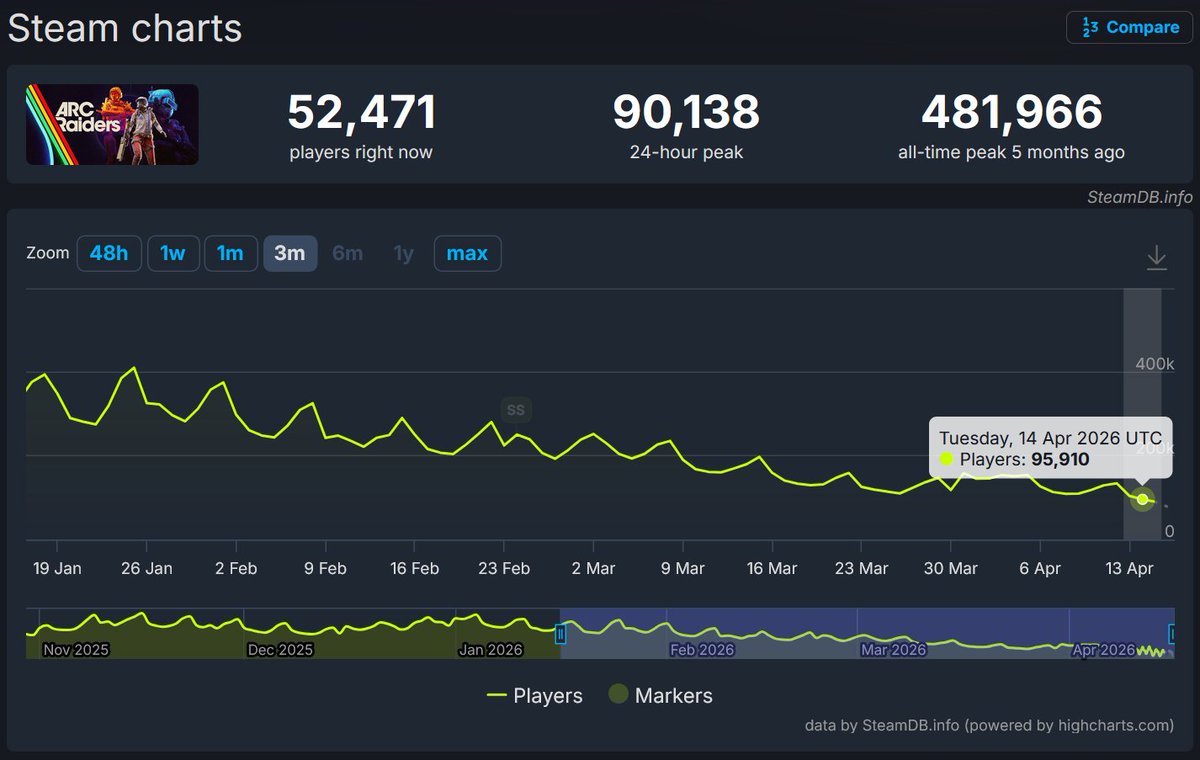Image resolution: width=1200 pixels, height=760 pixels.
Task: Click the 30 Mar axis label
Action: tap(950, 568)
